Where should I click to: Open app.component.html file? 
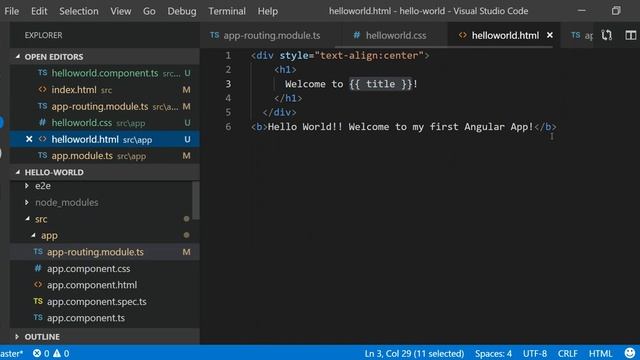click(x=104, y=285)
